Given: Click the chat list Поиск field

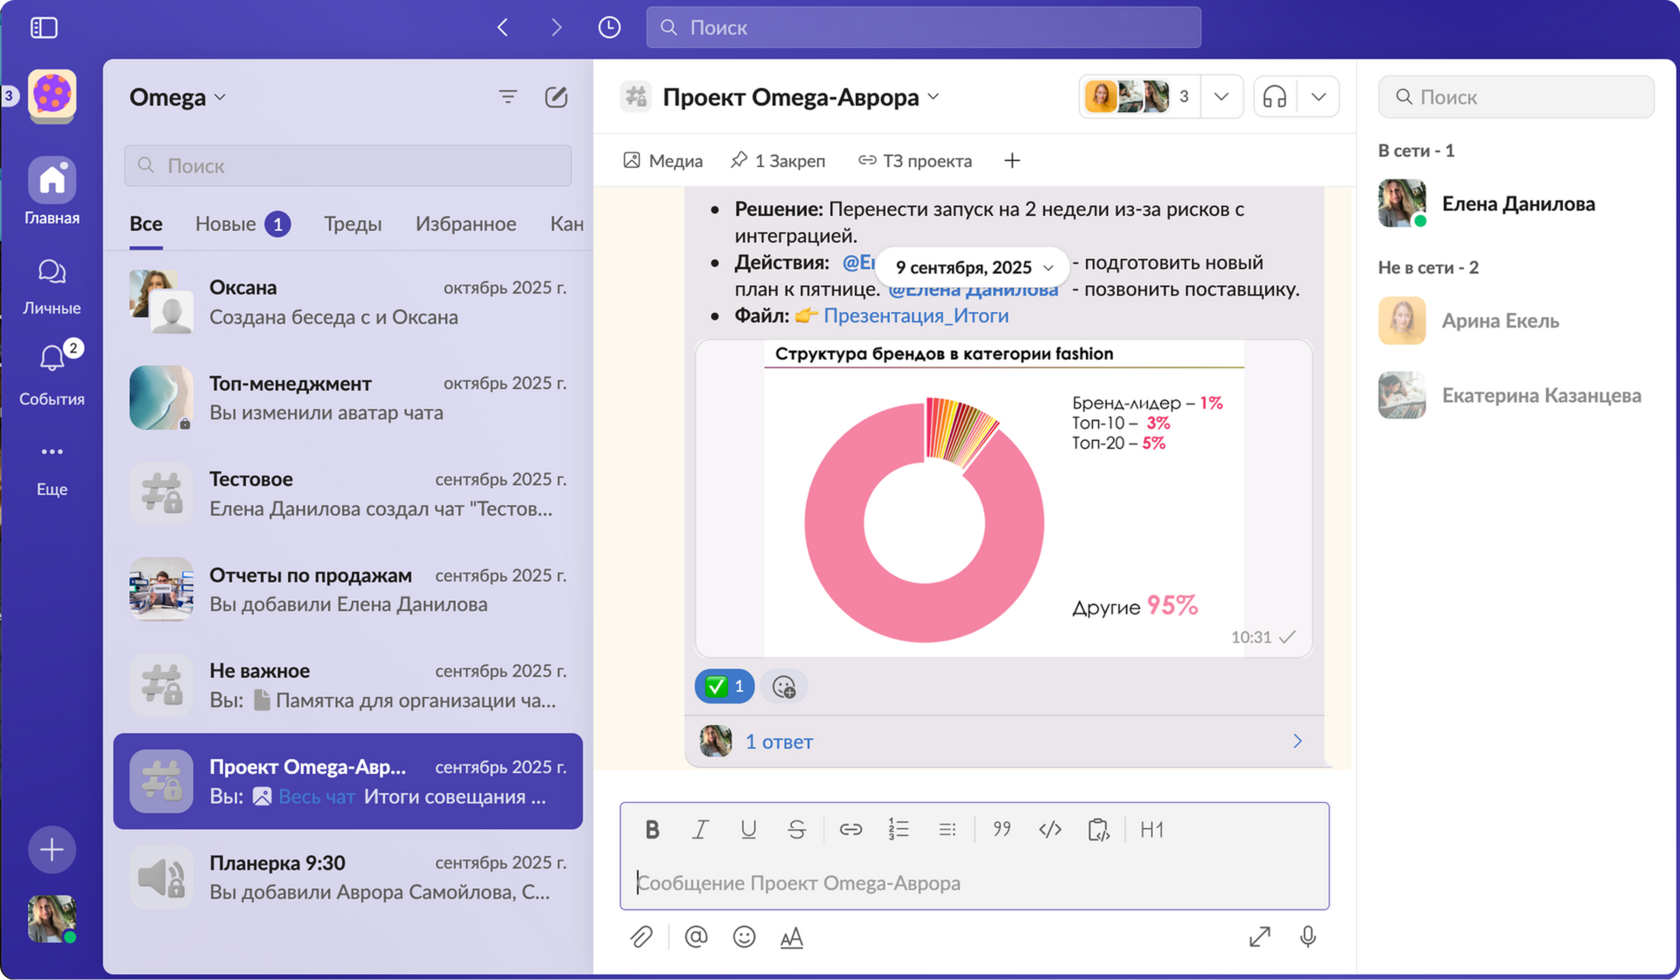Looking at the screenshot, I should (x=348, y=165).
